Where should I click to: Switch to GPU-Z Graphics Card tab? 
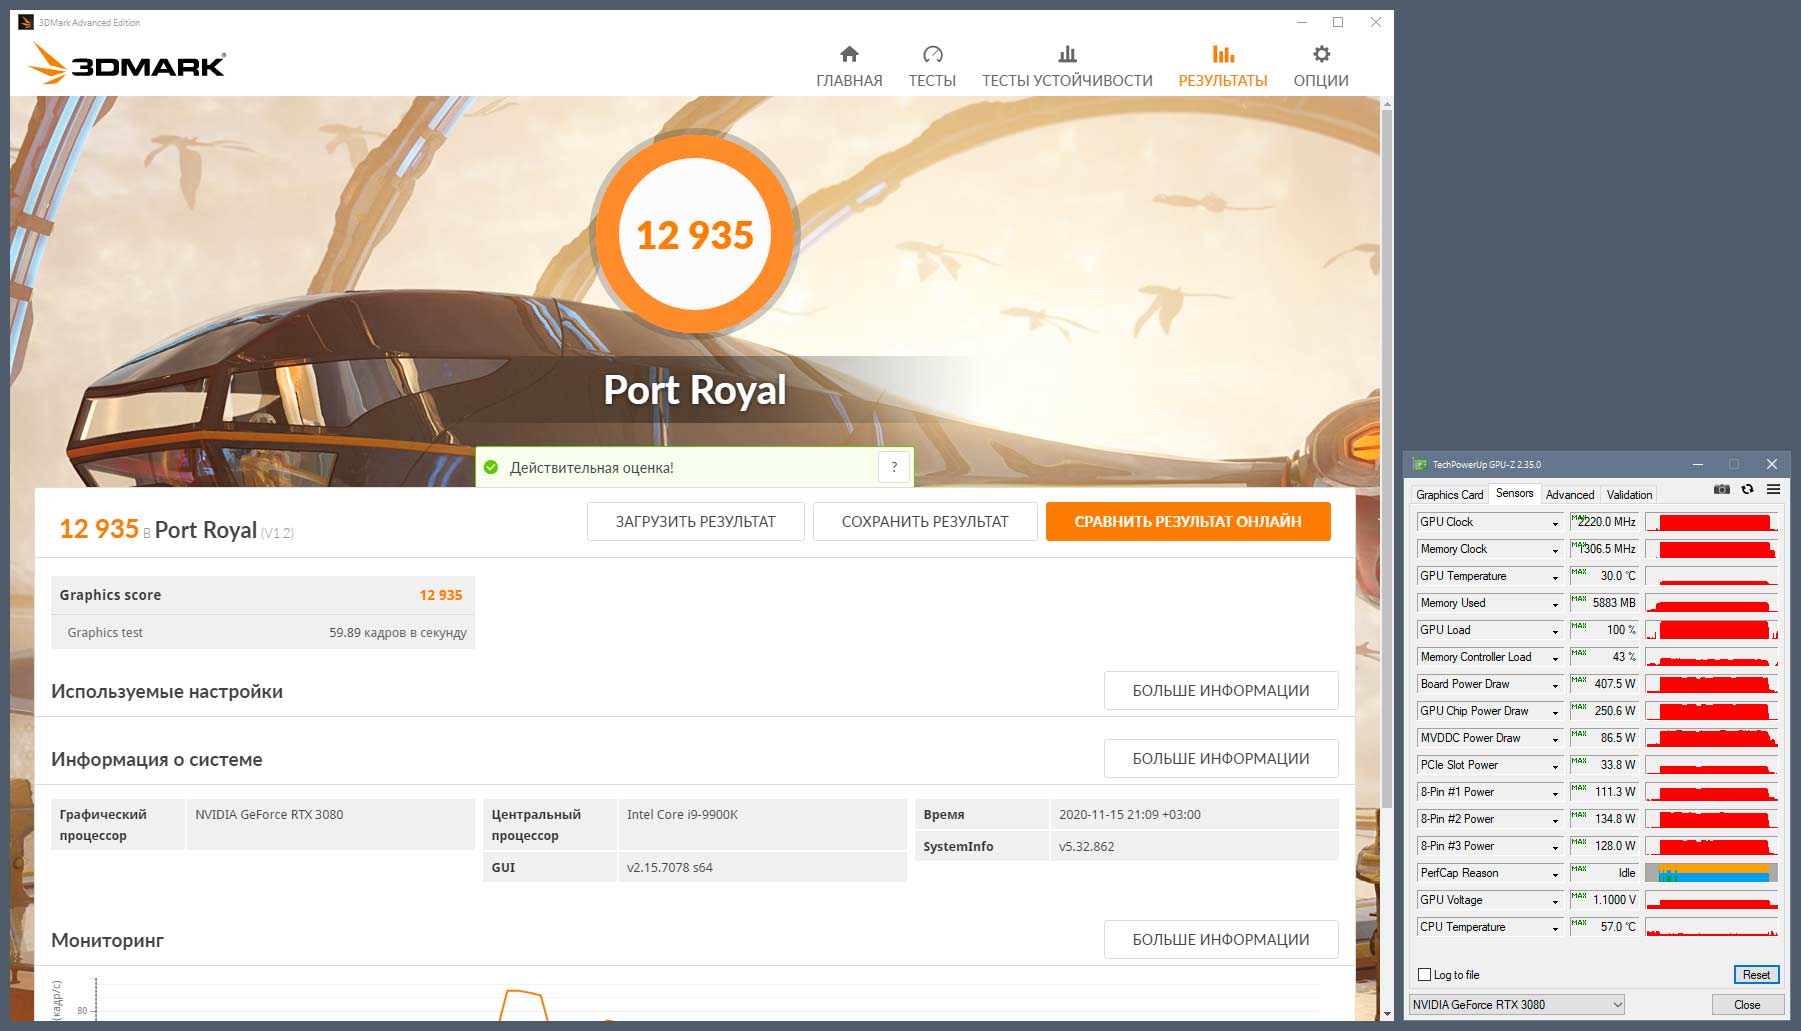[x=1449, y=495]
